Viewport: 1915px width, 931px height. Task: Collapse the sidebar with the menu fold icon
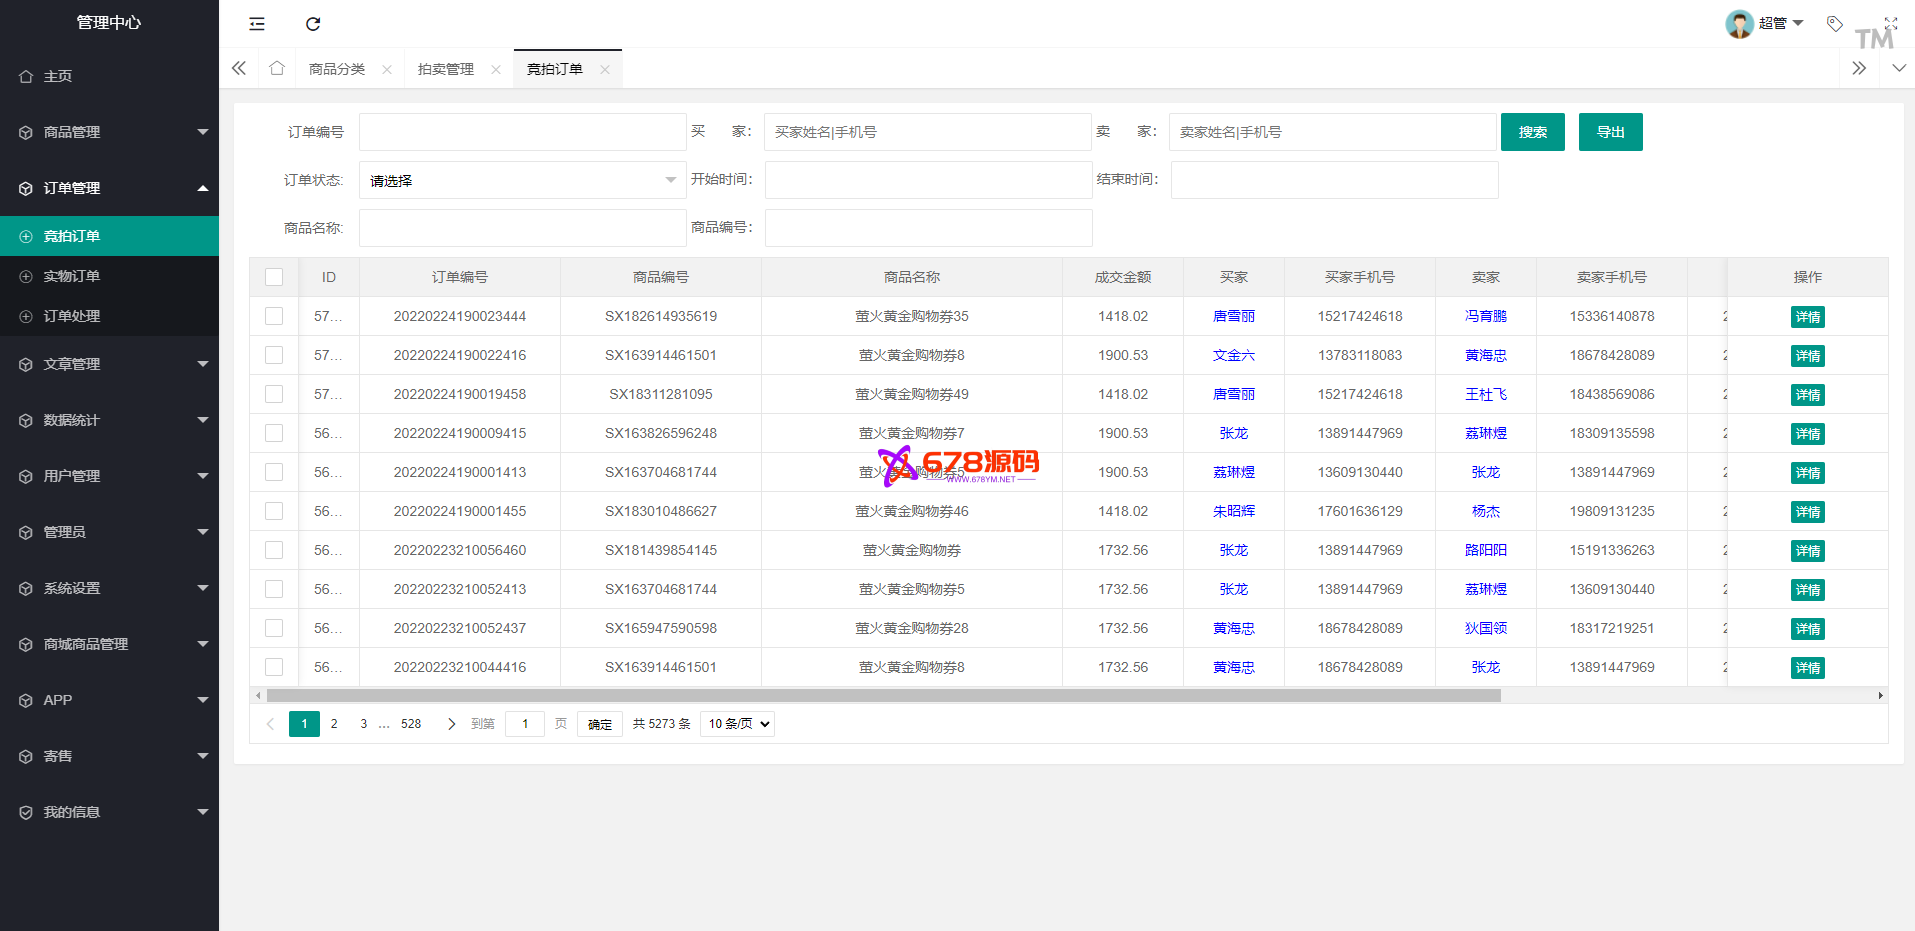pyautogui.click(x=257, y=24)
